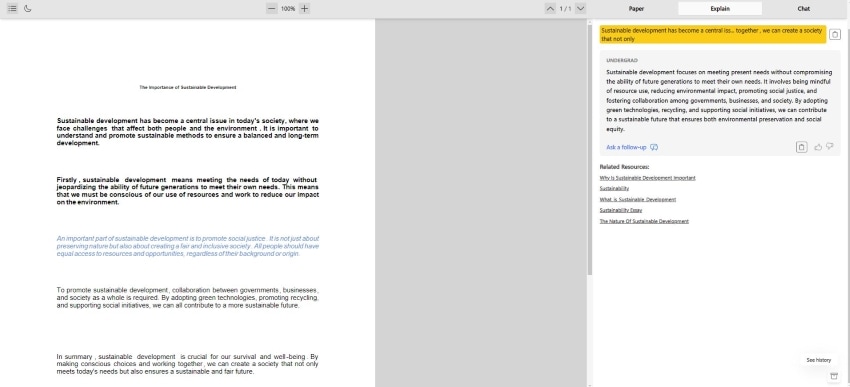Image resolution: width=850 pixels, height=387 pixels.
Task: Go to next page with down chevron
Action: pos(581,8)
